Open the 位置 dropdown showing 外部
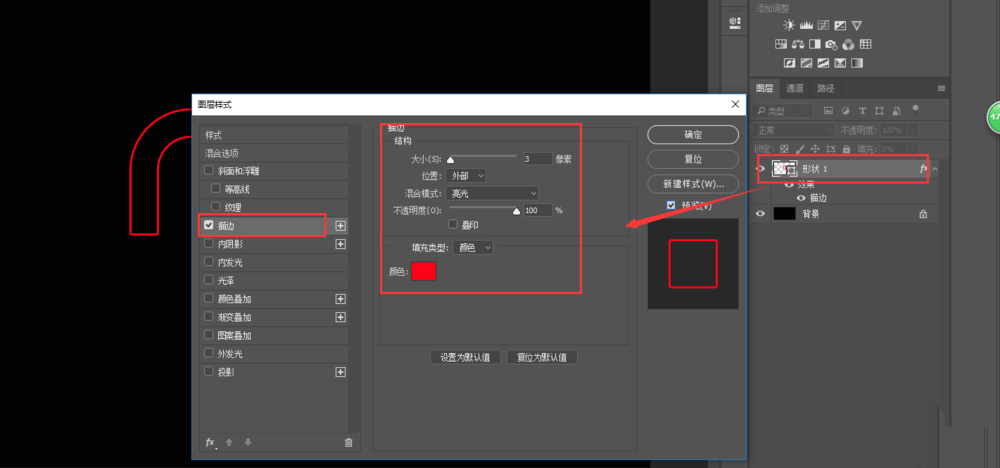 466,175
